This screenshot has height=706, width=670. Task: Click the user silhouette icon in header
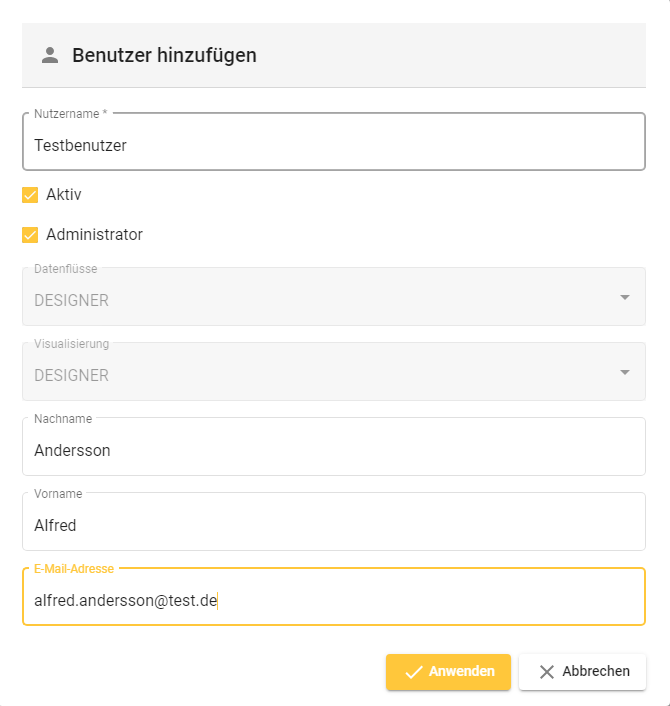coord(50,55)
